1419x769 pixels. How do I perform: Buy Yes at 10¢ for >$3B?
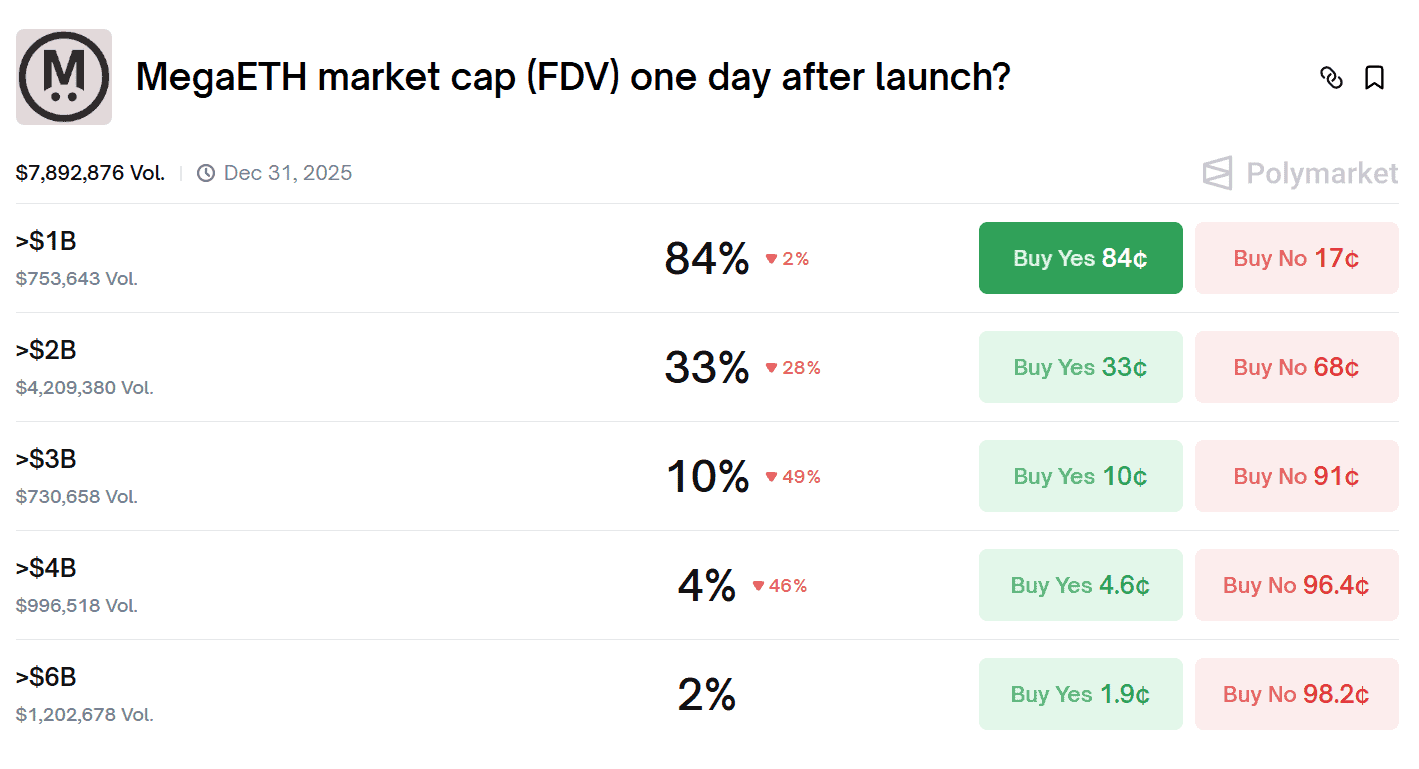click(x=1080, y=476)
